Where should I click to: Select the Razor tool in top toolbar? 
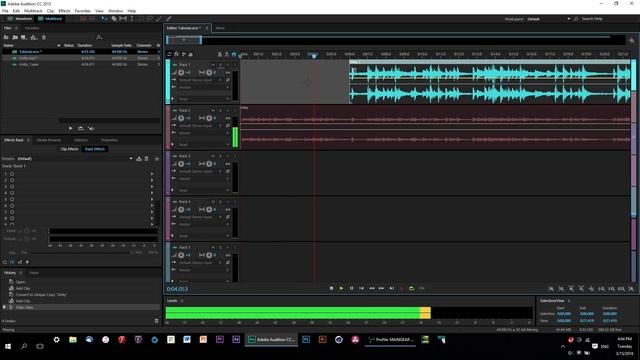click(114, 19)
